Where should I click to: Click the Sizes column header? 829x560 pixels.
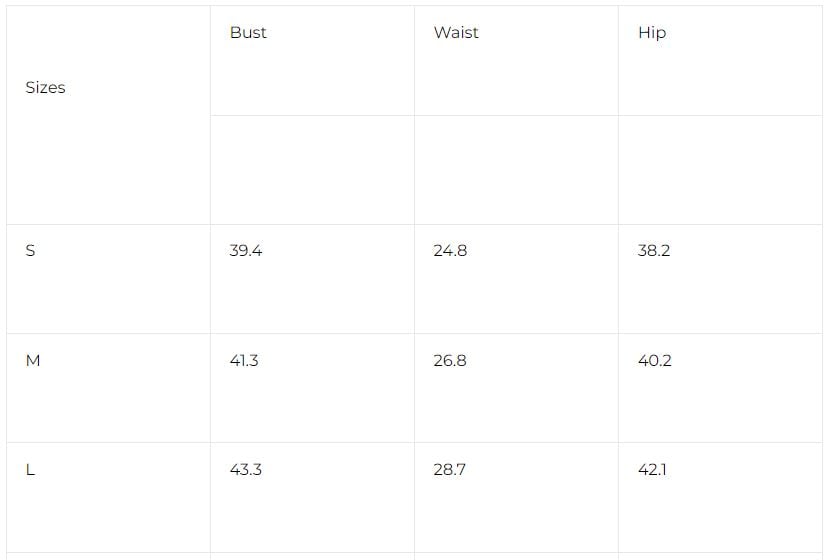(x=45, y=88)
